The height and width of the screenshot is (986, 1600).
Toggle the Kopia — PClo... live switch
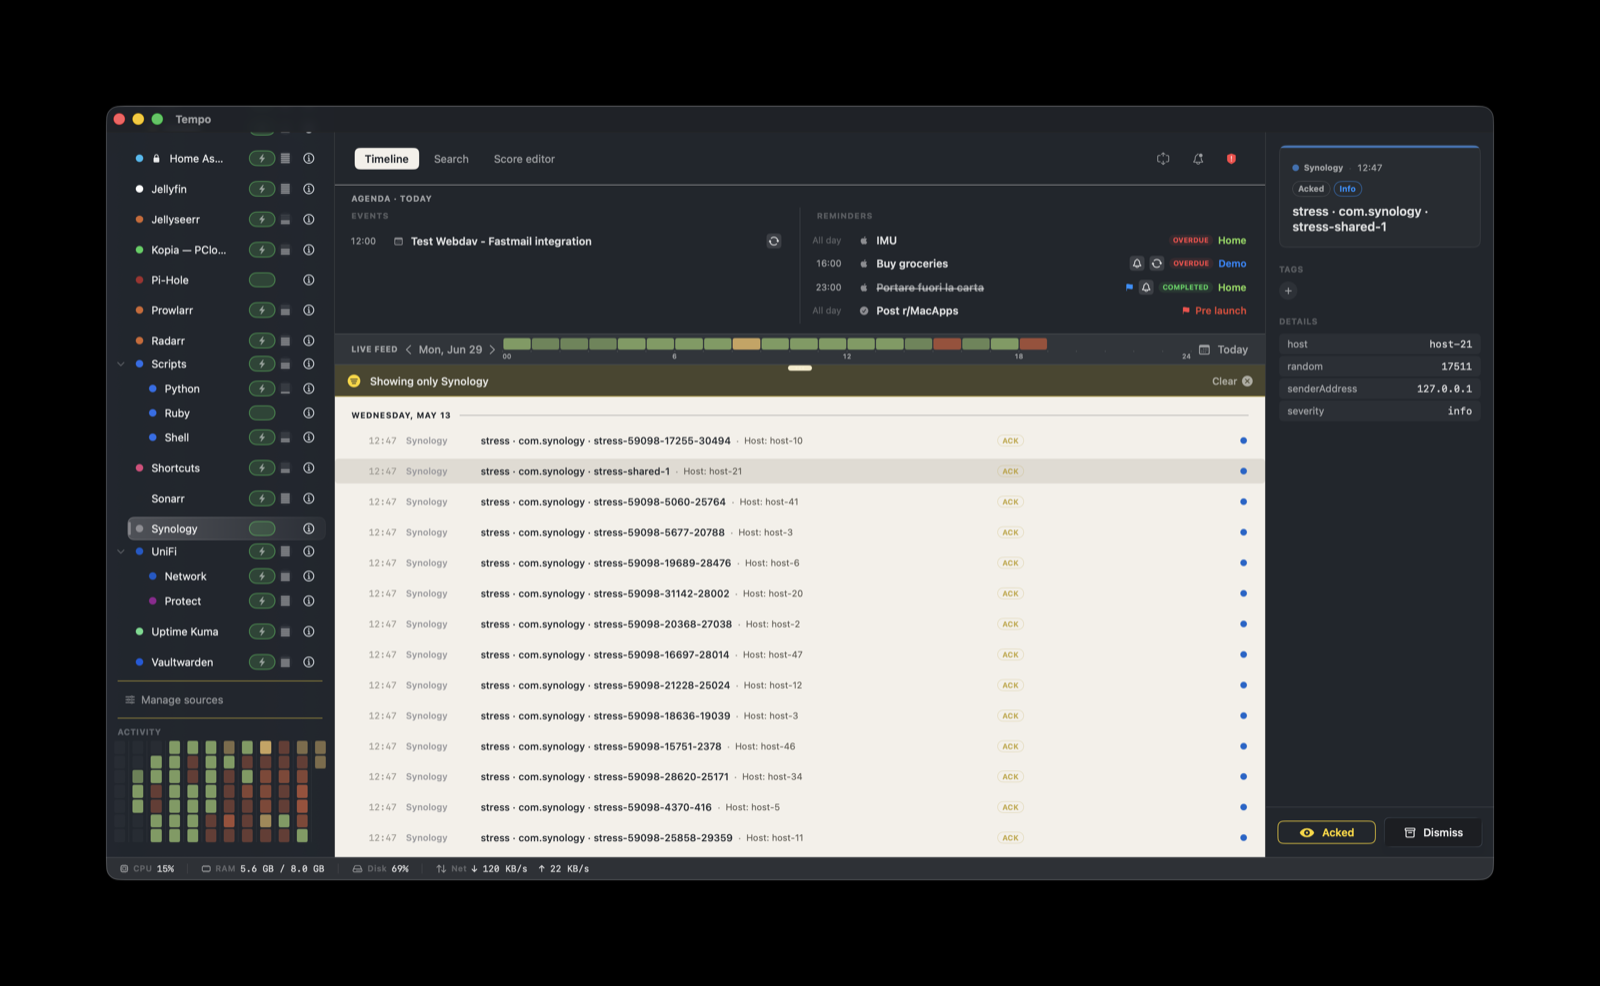pyautogui.click(x=262, y=250)
